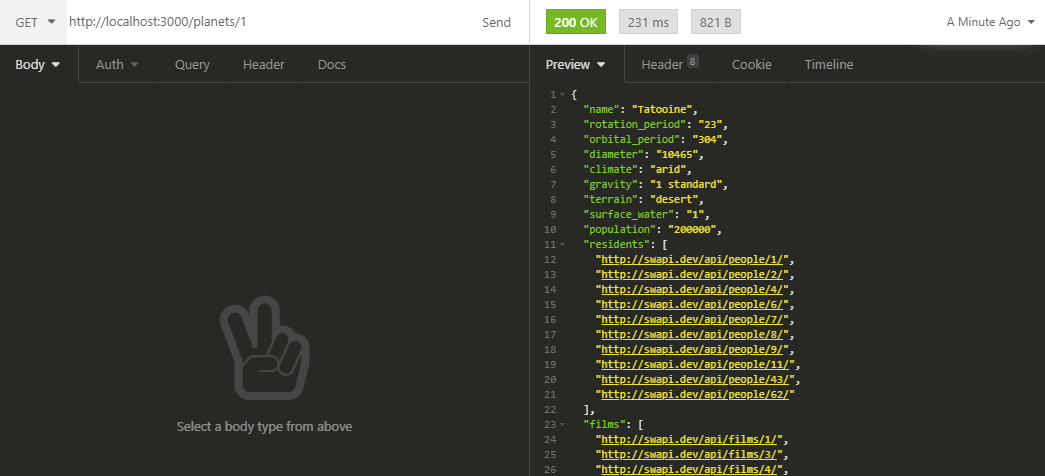
Task: Switch to the Query tab
Action: tap(192, 65)
